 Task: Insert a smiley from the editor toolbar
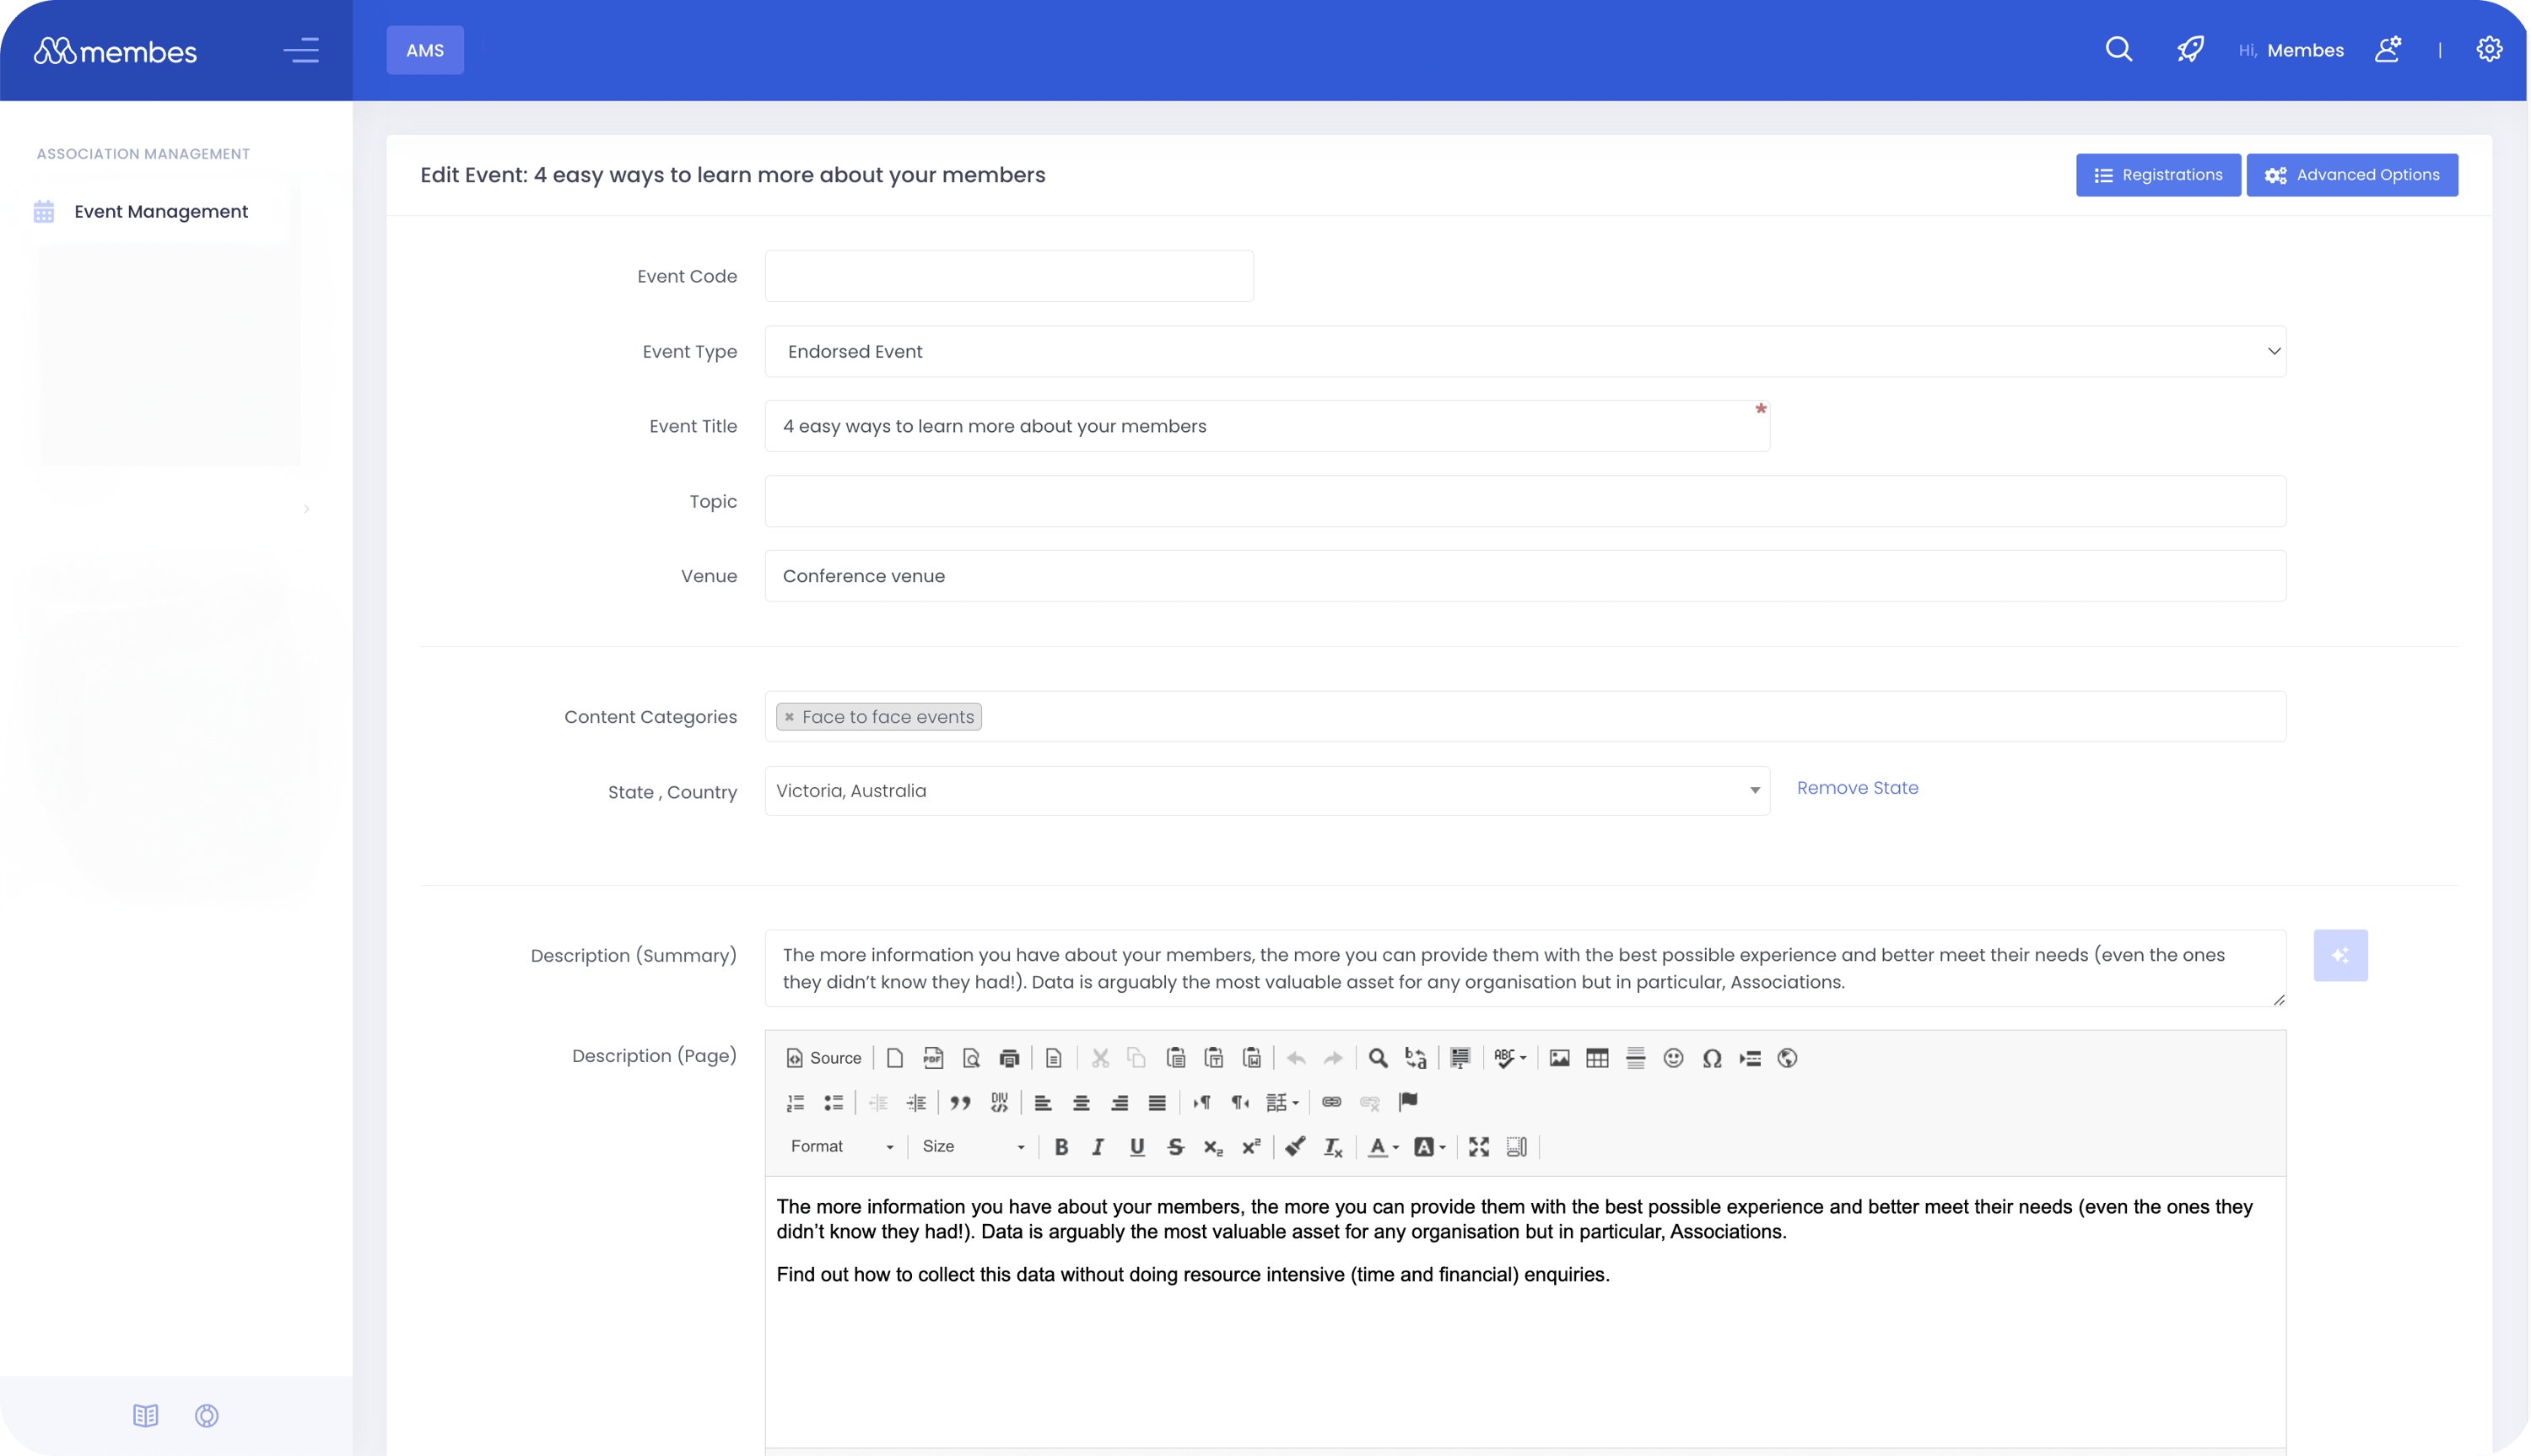[x=1674, y=1058]
